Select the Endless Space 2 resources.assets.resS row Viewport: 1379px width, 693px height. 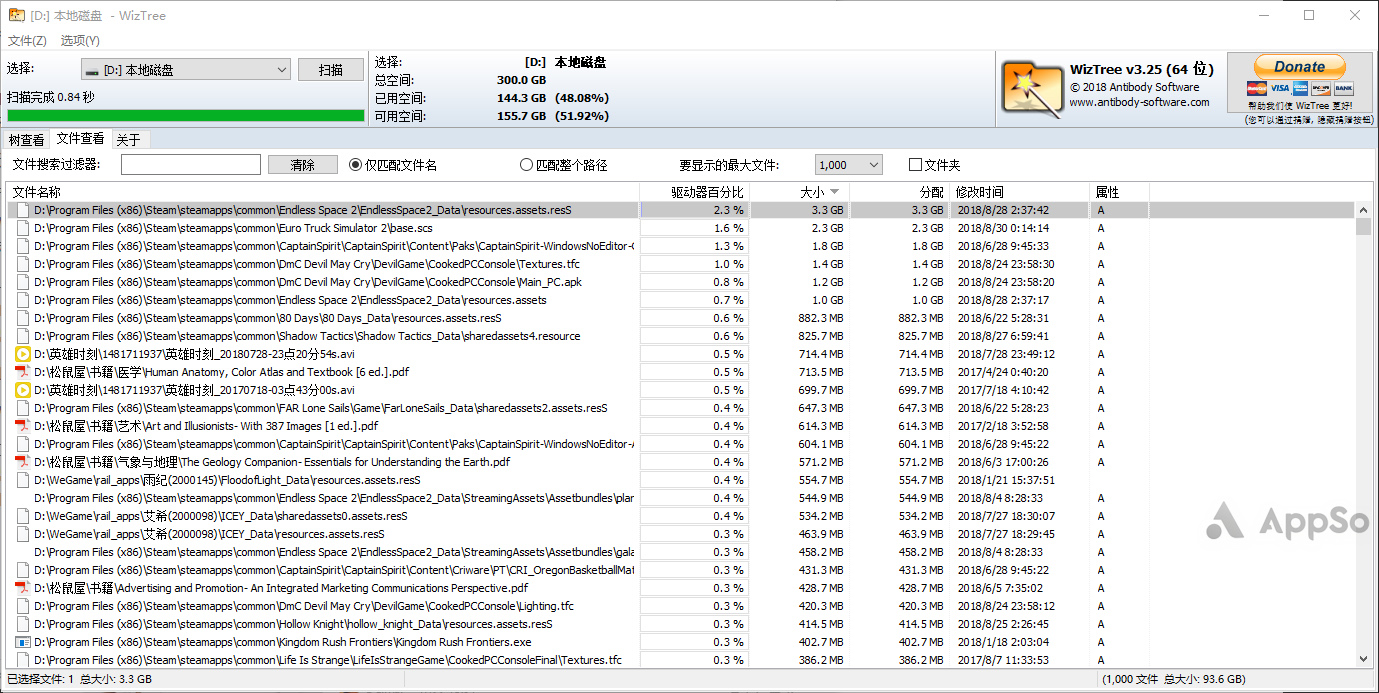tap(681, 210)
